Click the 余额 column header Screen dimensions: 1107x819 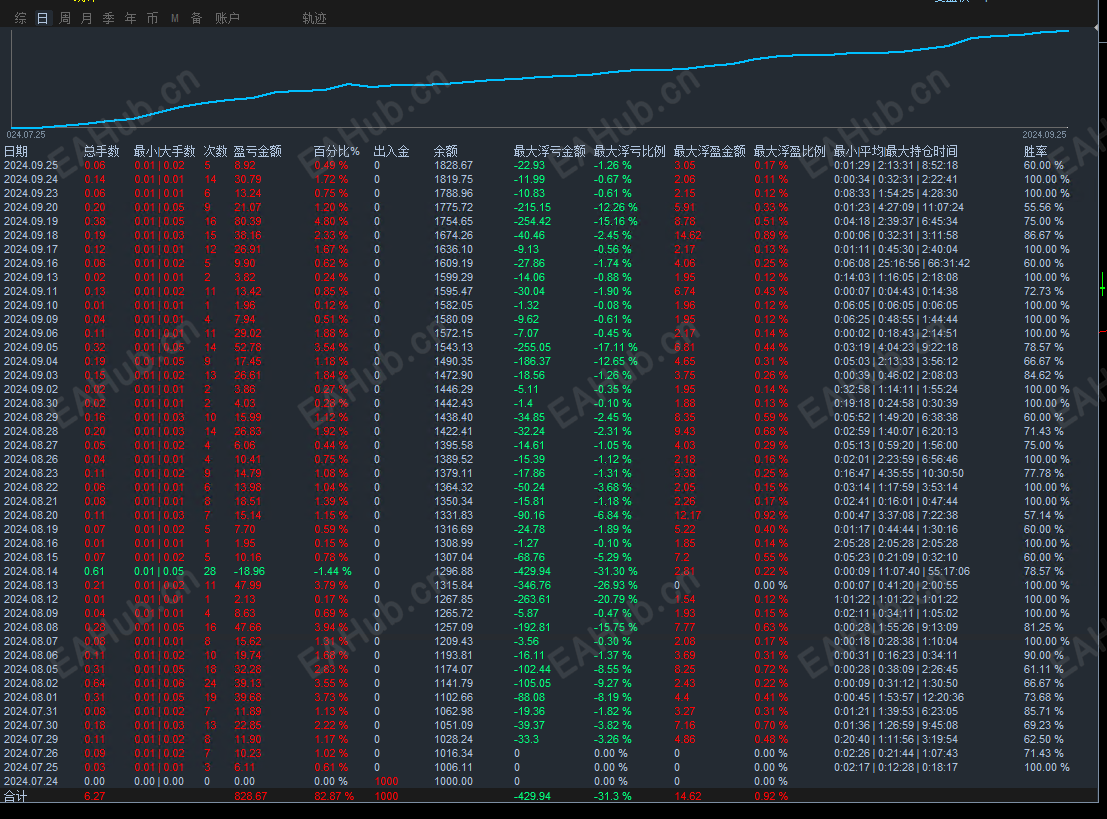[x=445, y=151]
